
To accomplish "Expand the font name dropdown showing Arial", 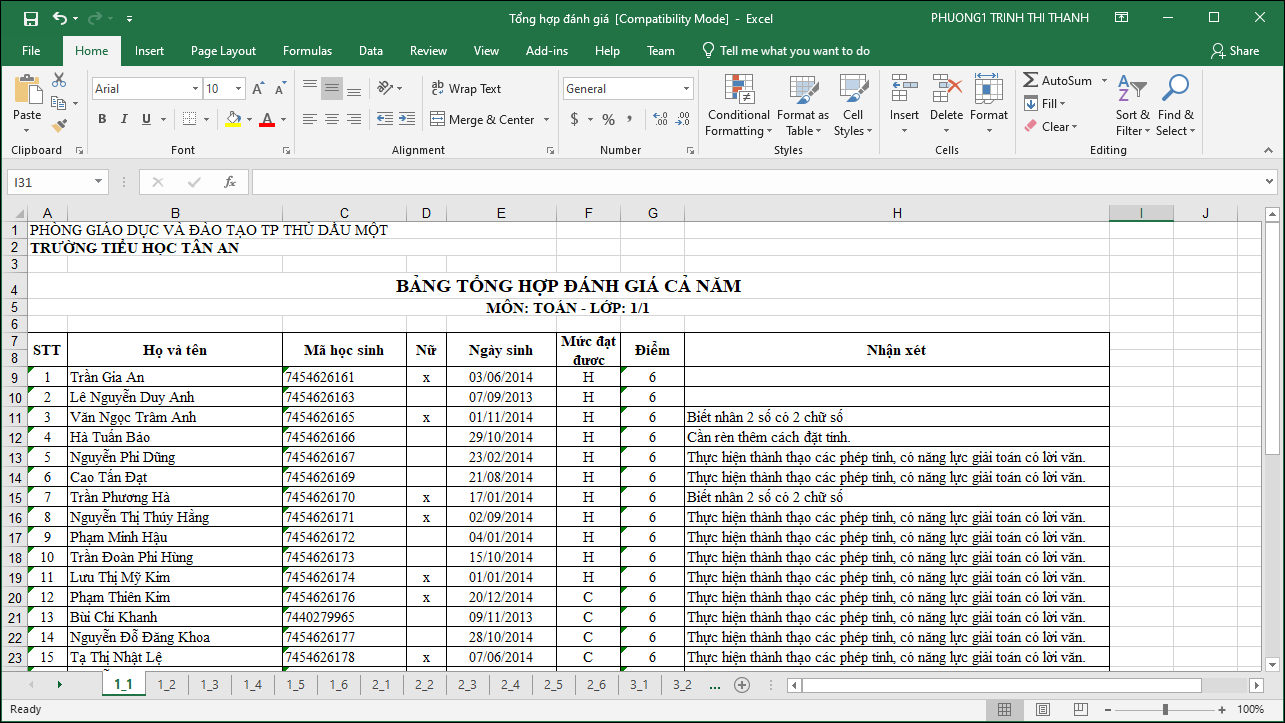I will [x=194, y=89].
